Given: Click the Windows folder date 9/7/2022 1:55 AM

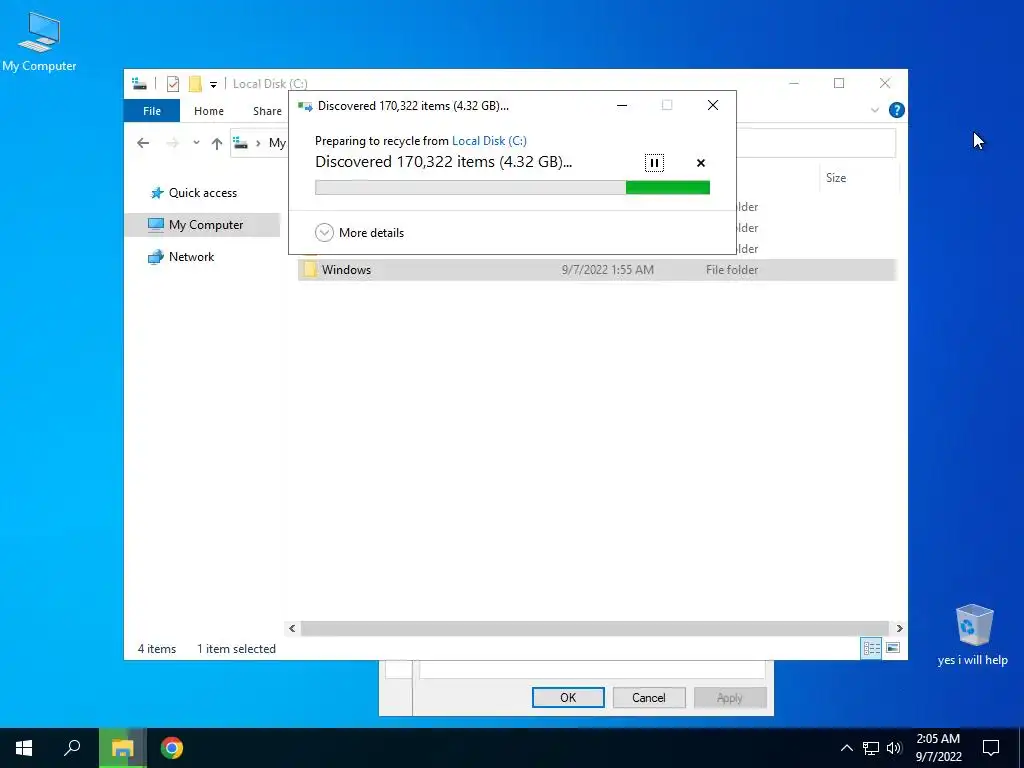Looking at the screenshot, I should 607,270.
